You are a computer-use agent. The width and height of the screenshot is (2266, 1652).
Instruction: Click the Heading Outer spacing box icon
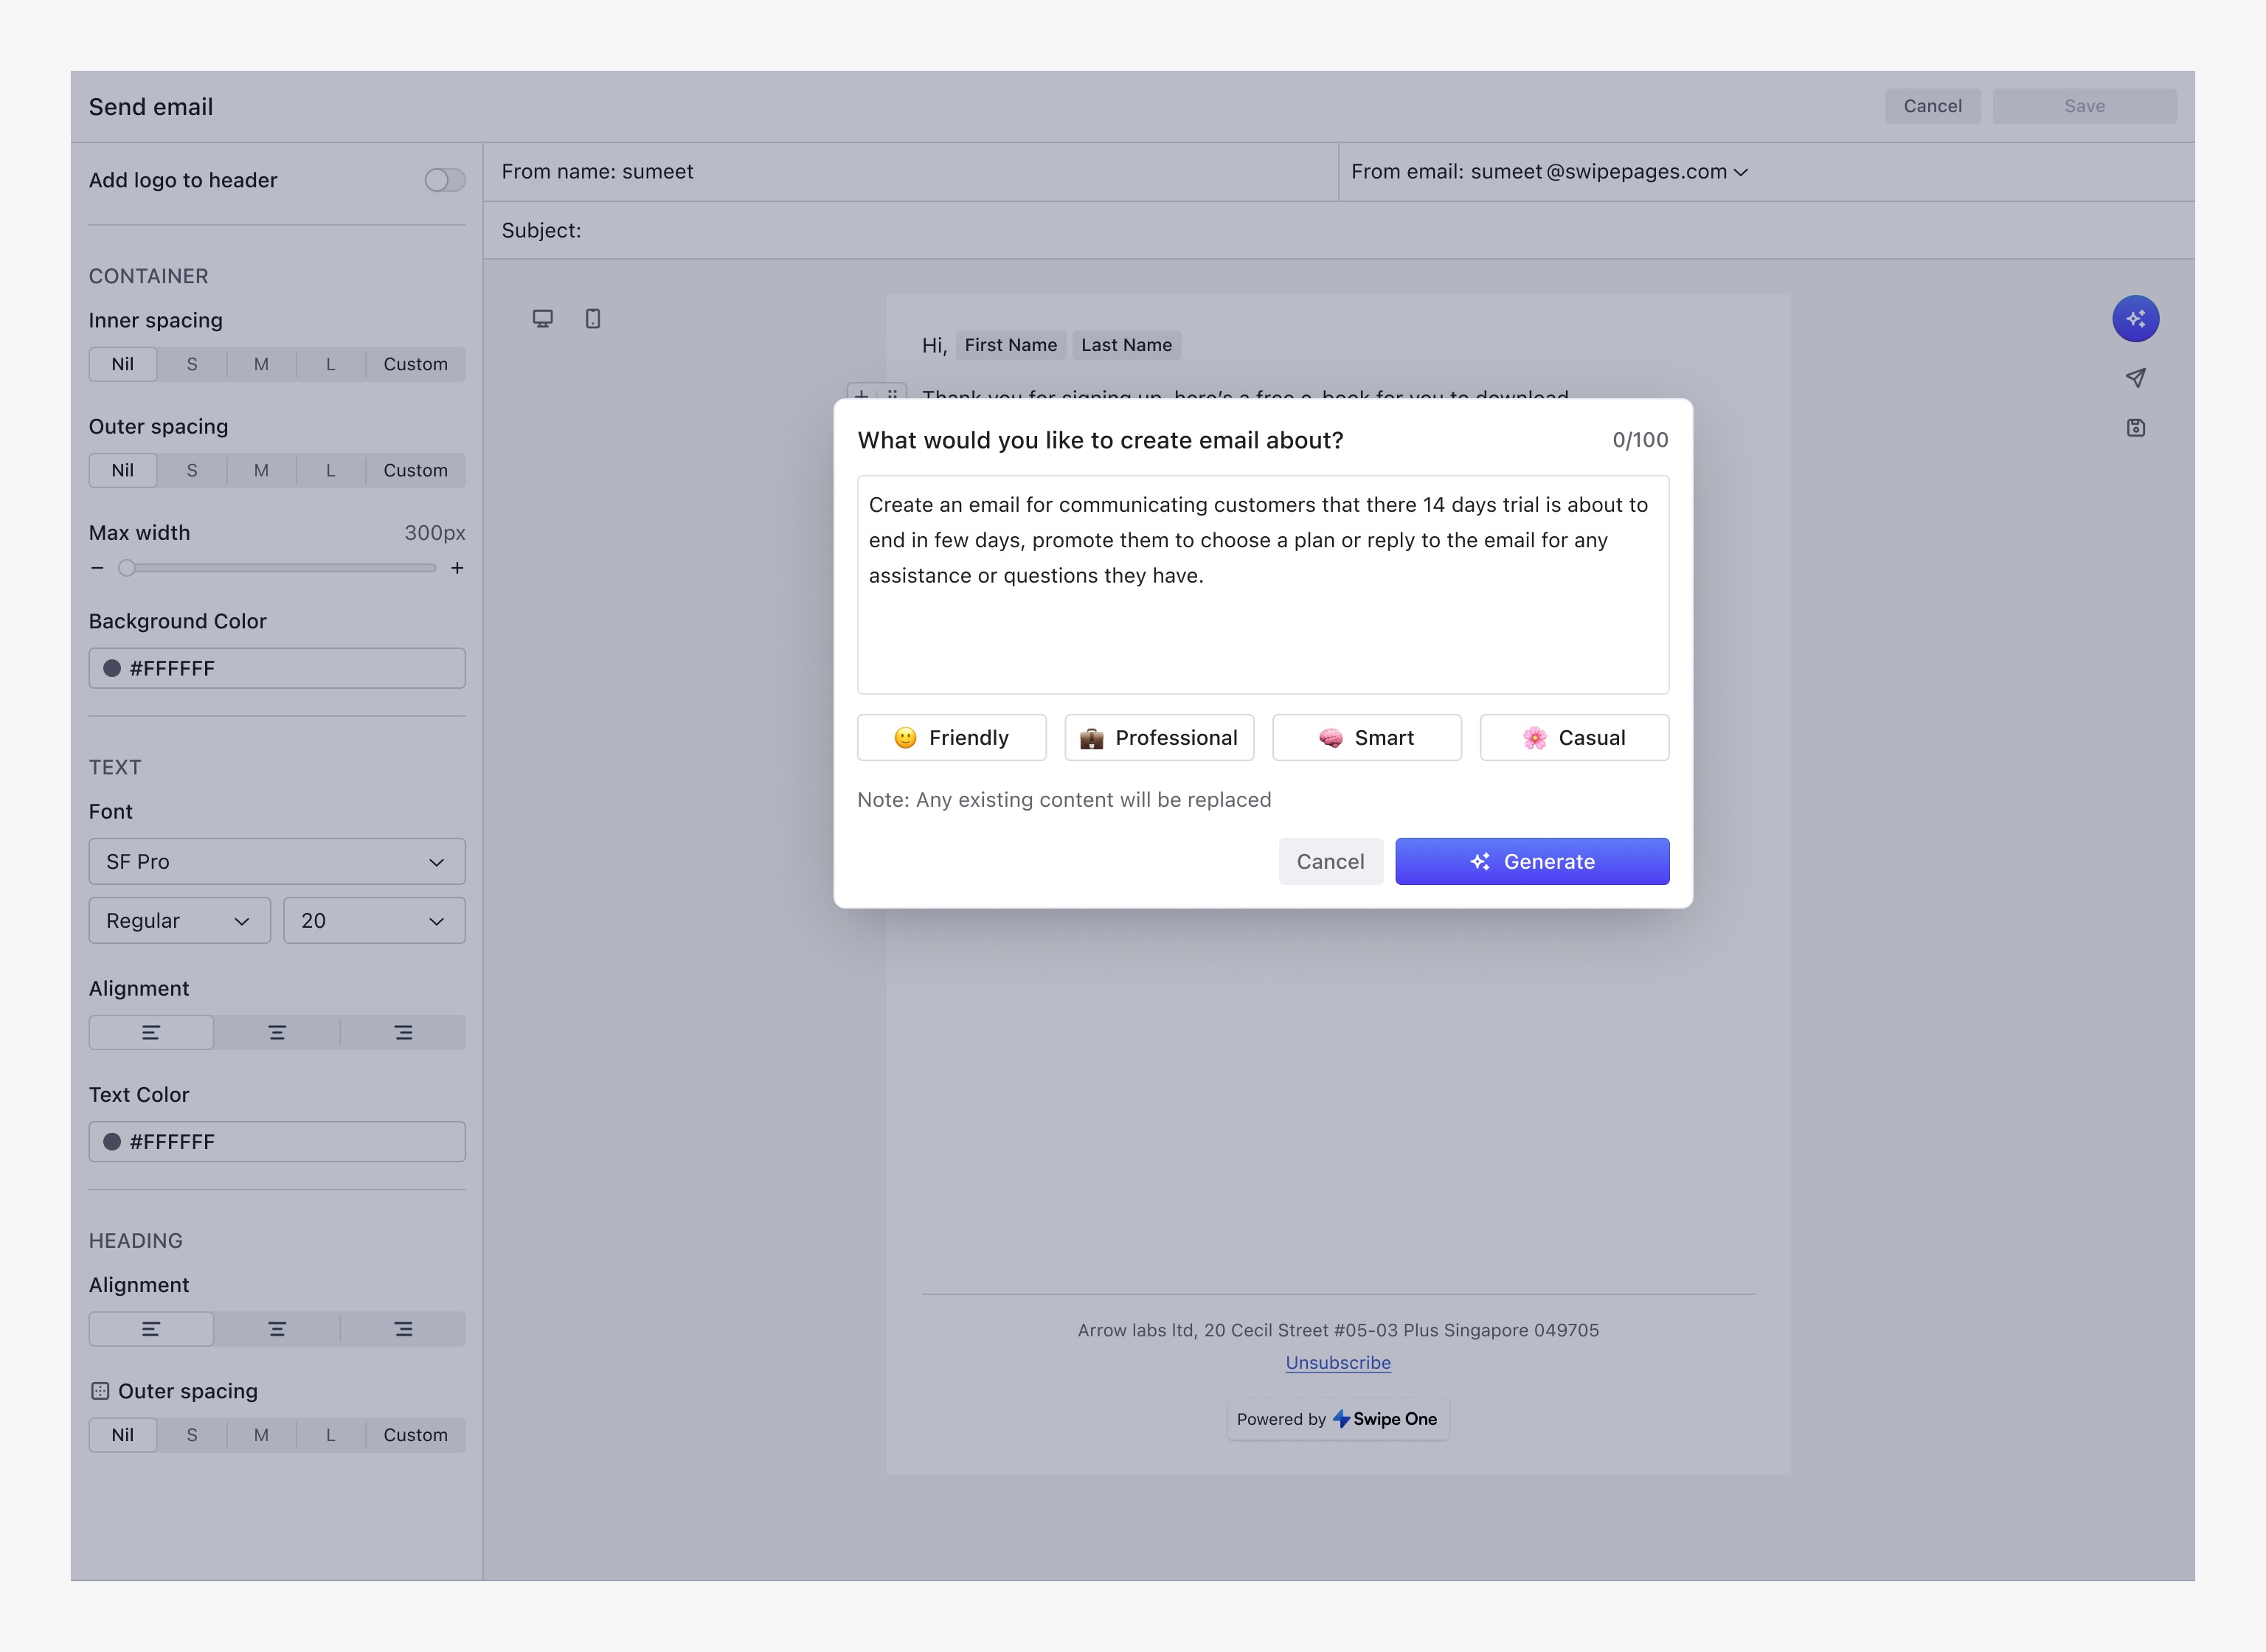point(100,1391)
